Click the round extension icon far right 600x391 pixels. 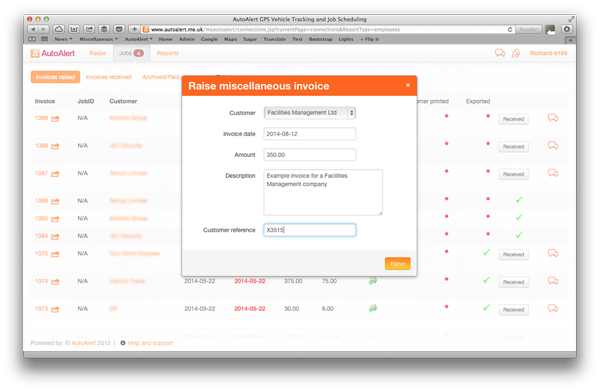coord(567,29)
